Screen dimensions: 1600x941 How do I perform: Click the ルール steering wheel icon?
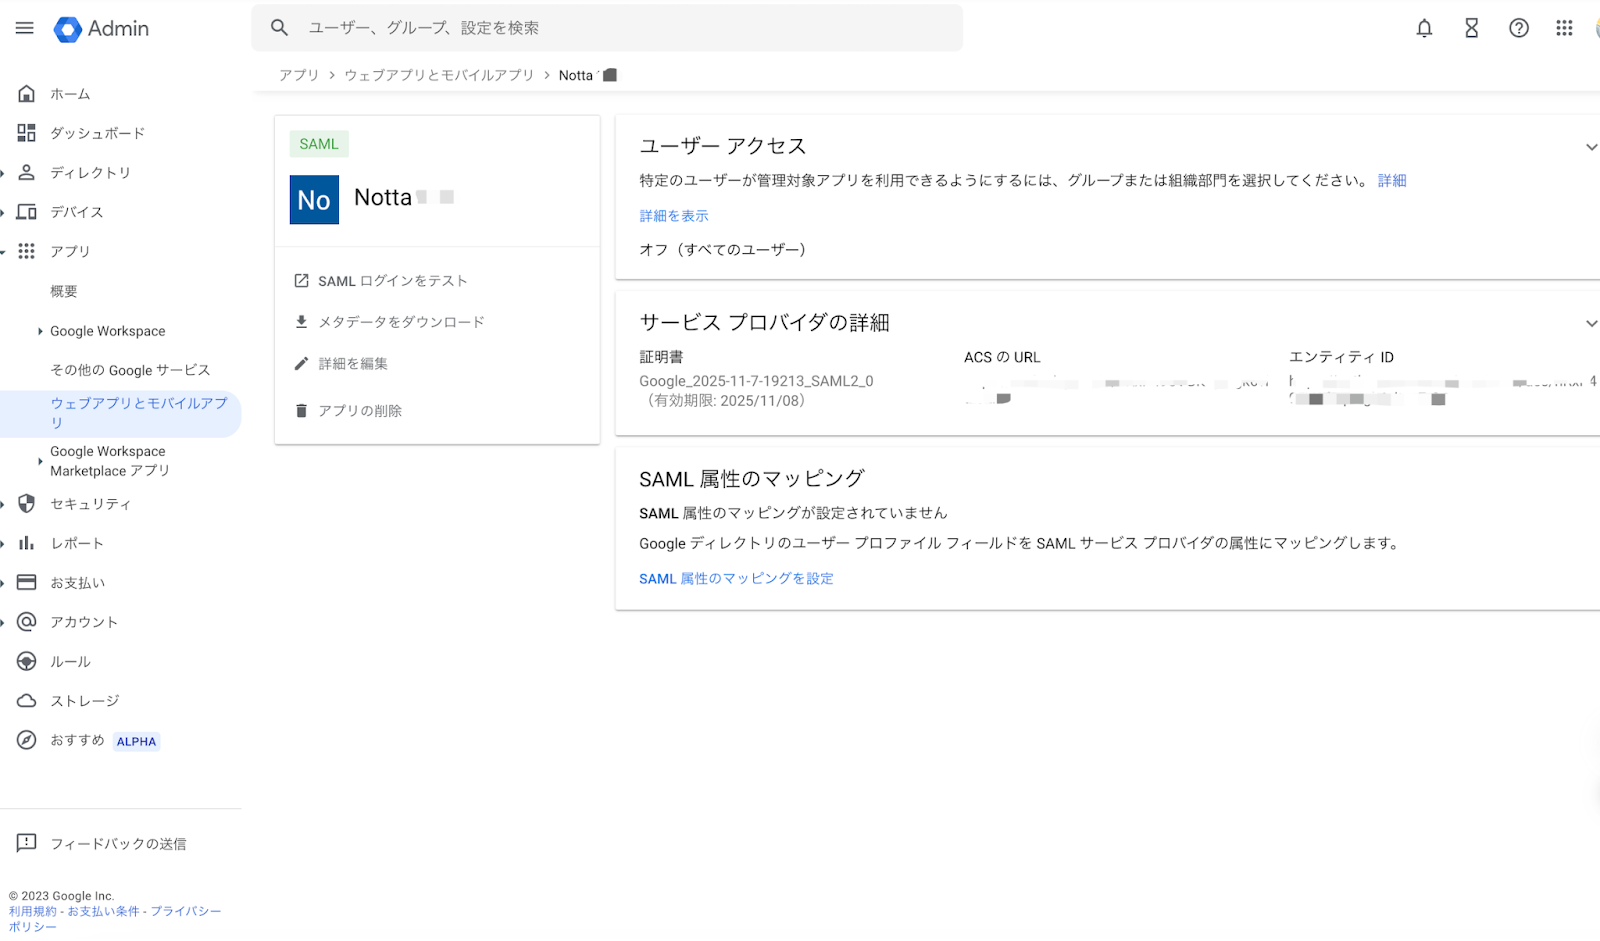point(27,661)
